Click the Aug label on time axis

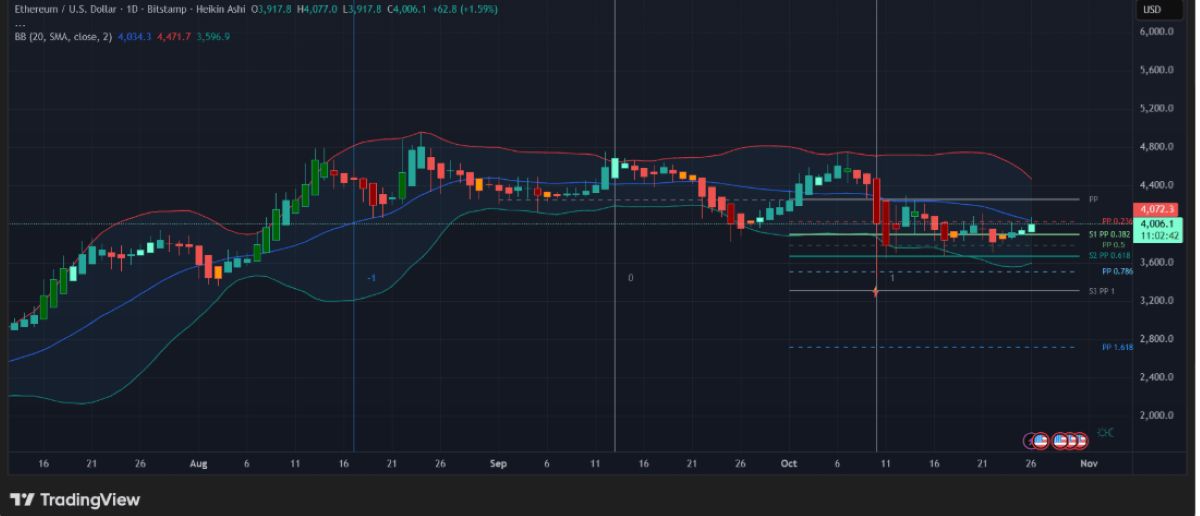pyautogui.click(x=198, y=465)
